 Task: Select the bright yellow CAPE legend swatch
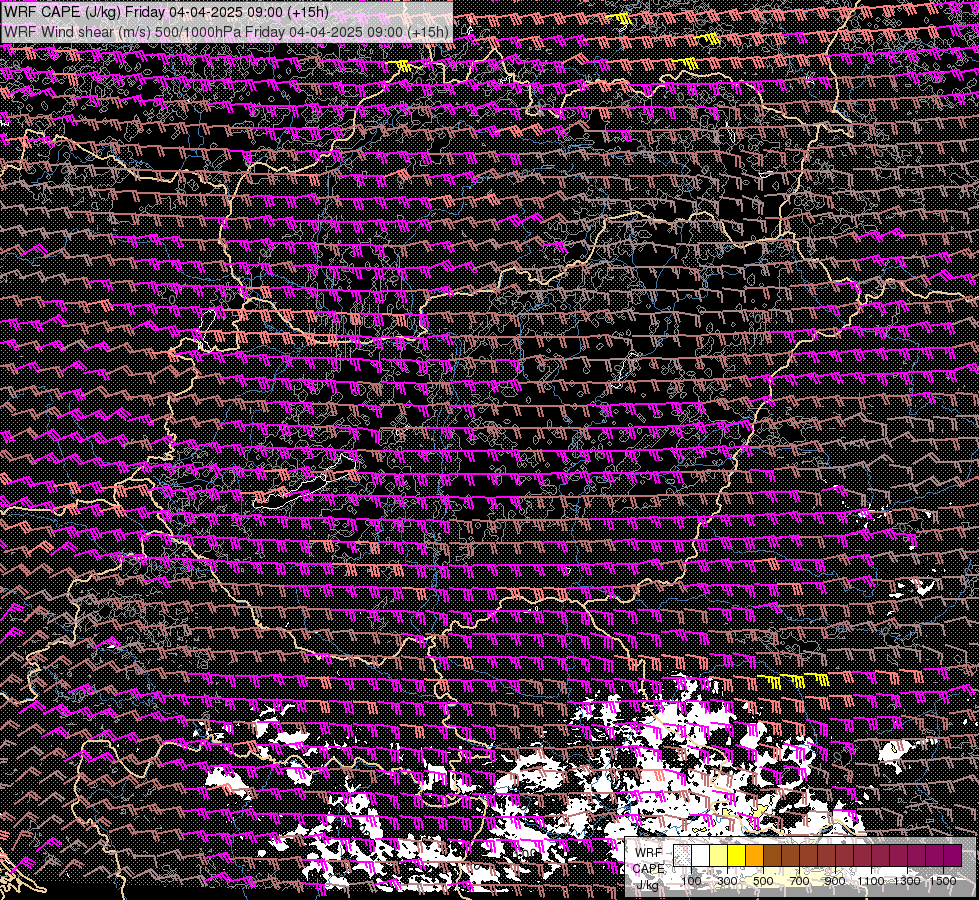click(x=737, y=855)
